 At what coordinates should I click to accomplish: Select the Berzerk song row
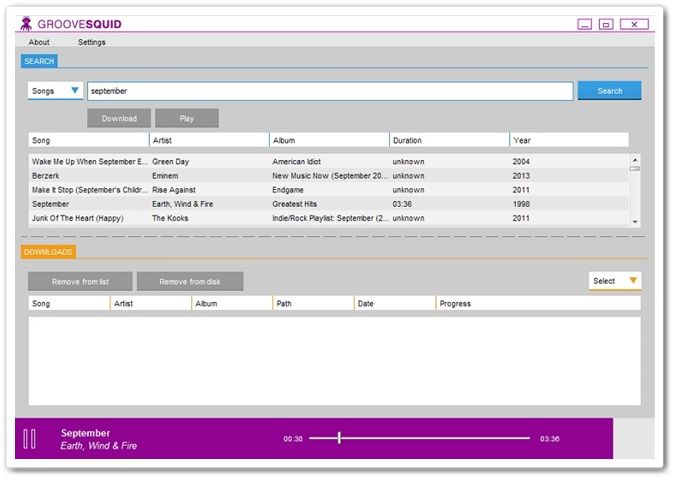point(329,176)
